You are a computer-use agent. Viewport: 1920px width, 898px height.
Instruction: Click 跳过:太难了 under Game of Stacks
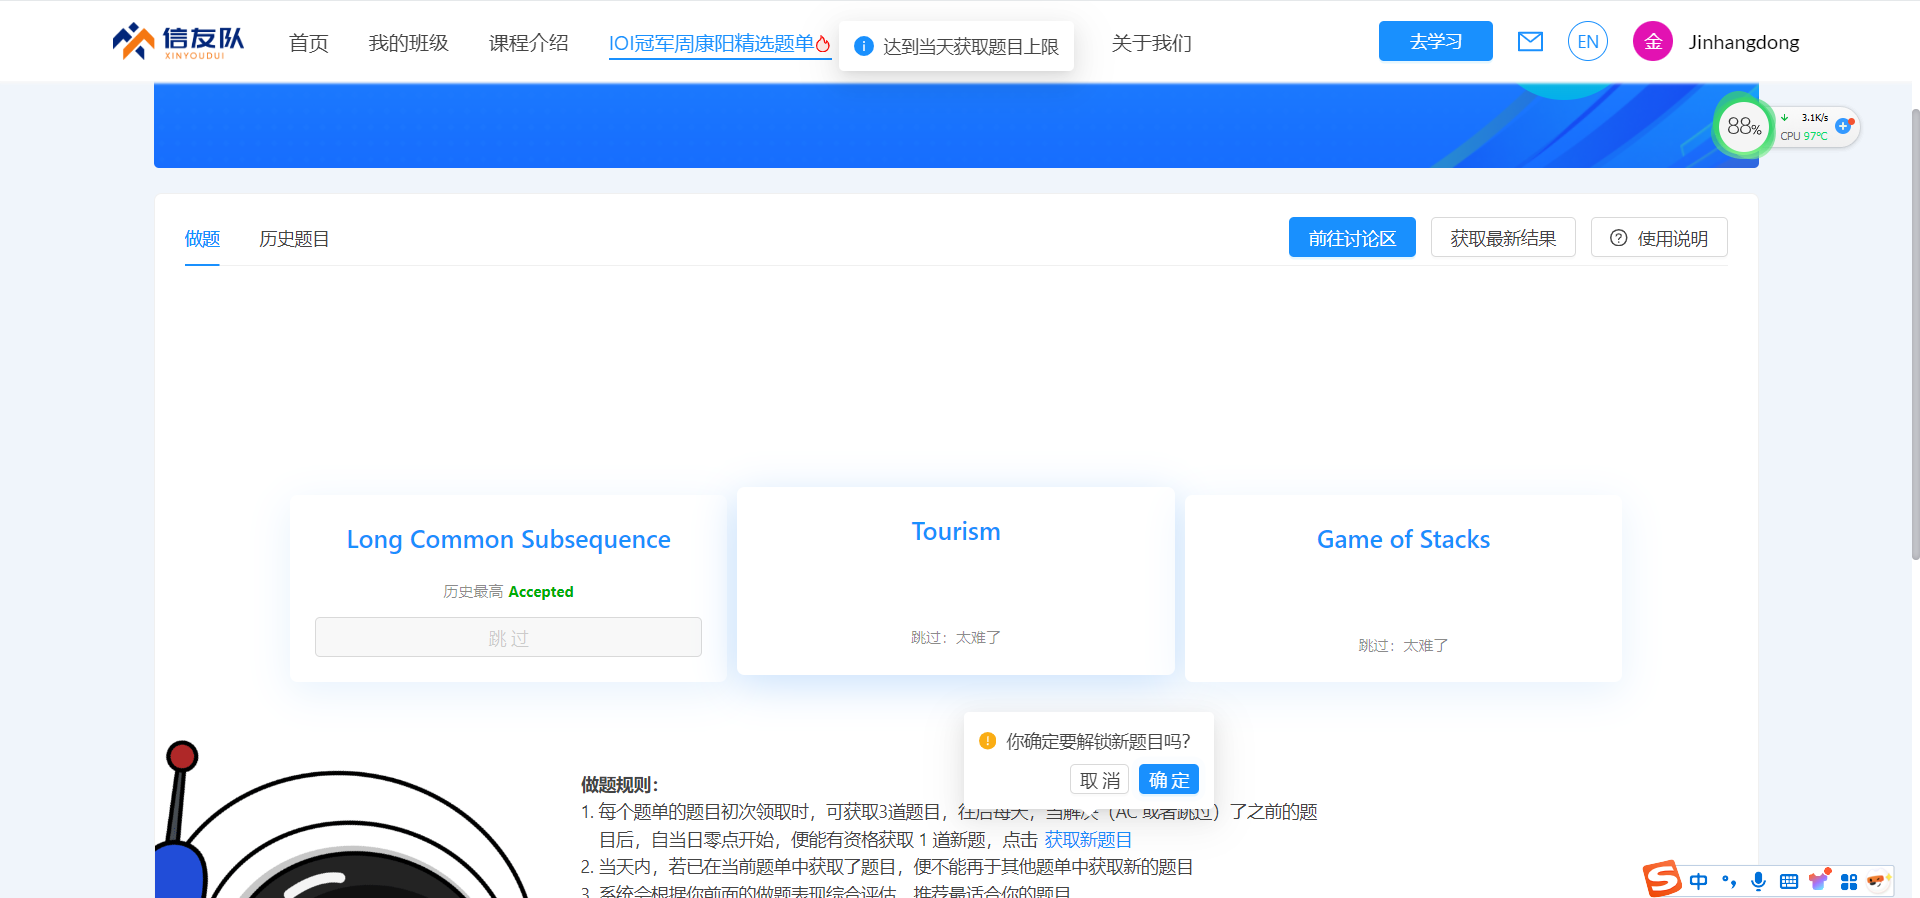pyautogui.click(x=1403, y=646)
